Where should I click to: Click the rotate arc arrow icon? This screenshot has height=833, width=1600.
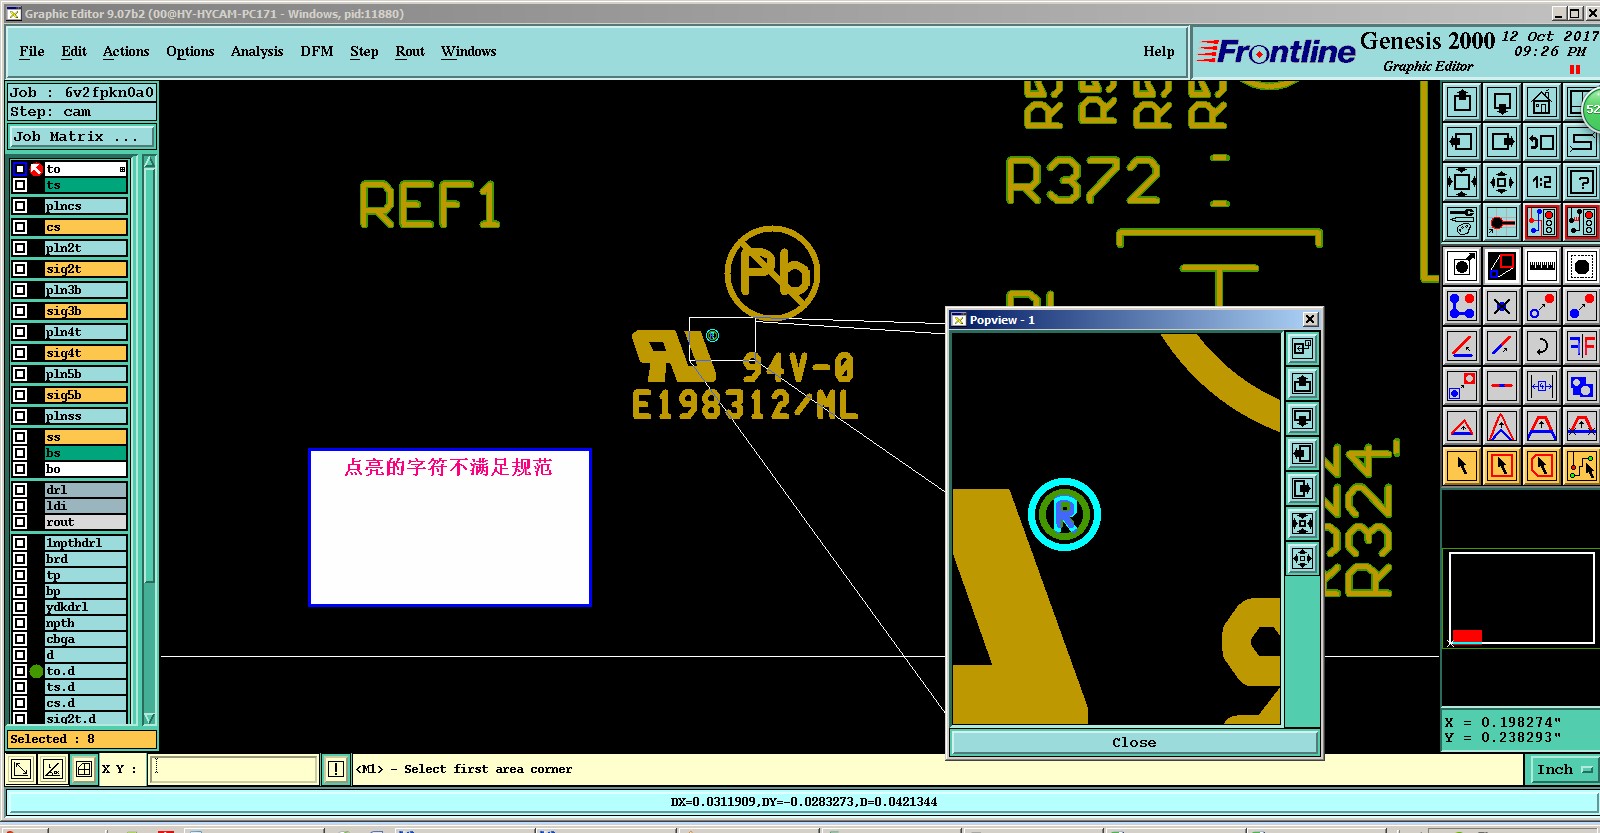1542,346
